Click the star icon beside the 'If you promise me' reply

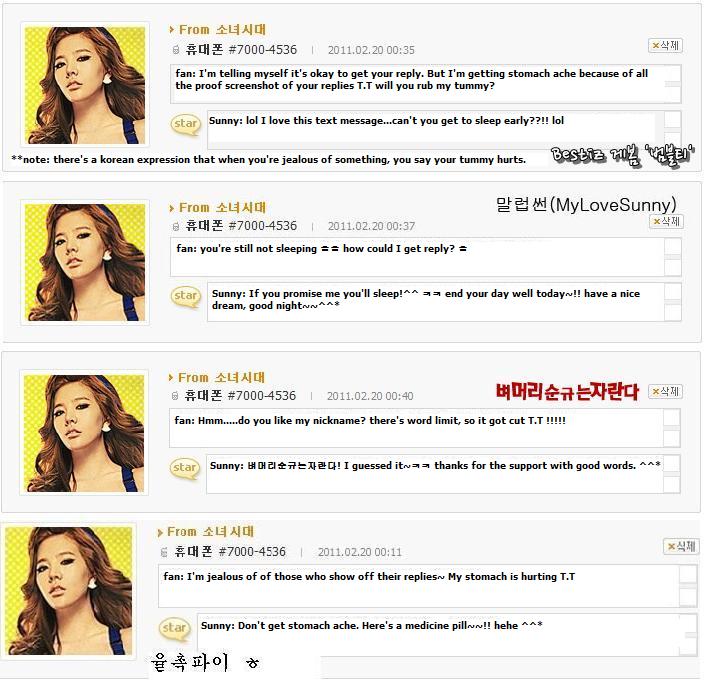tap(185, 297)
